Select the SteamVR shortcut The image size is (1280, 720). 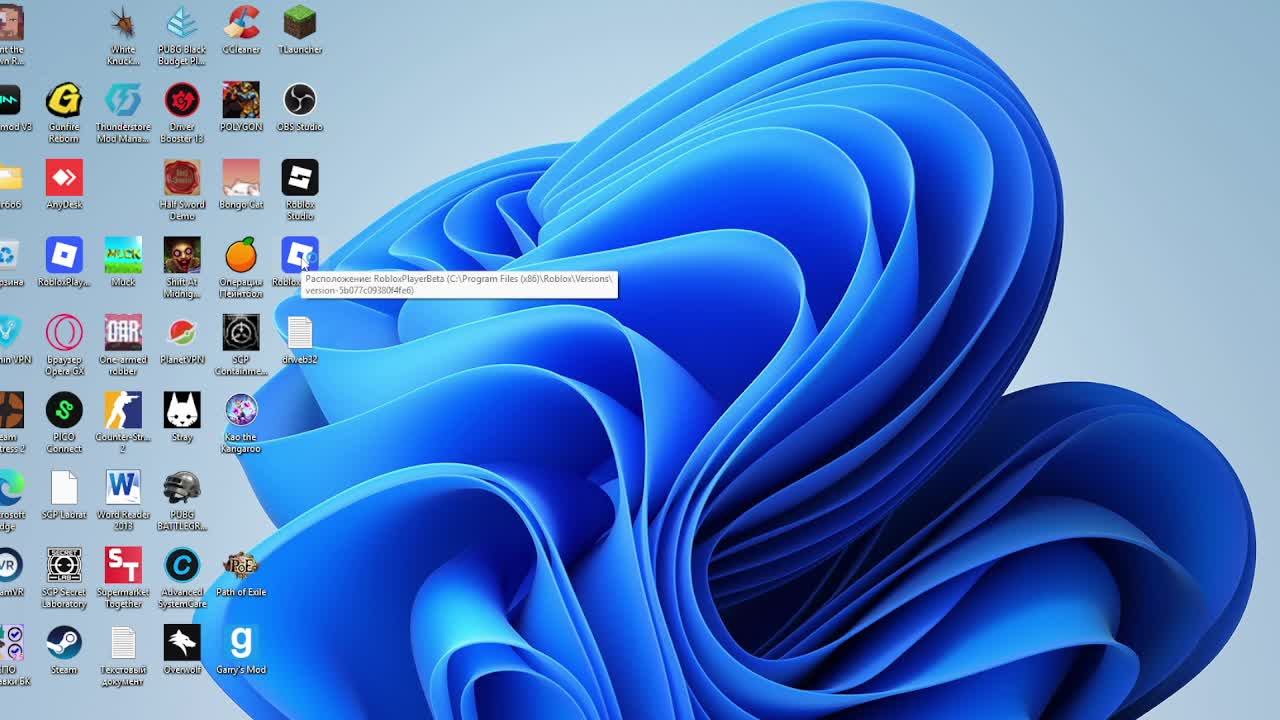pos(8,572)
